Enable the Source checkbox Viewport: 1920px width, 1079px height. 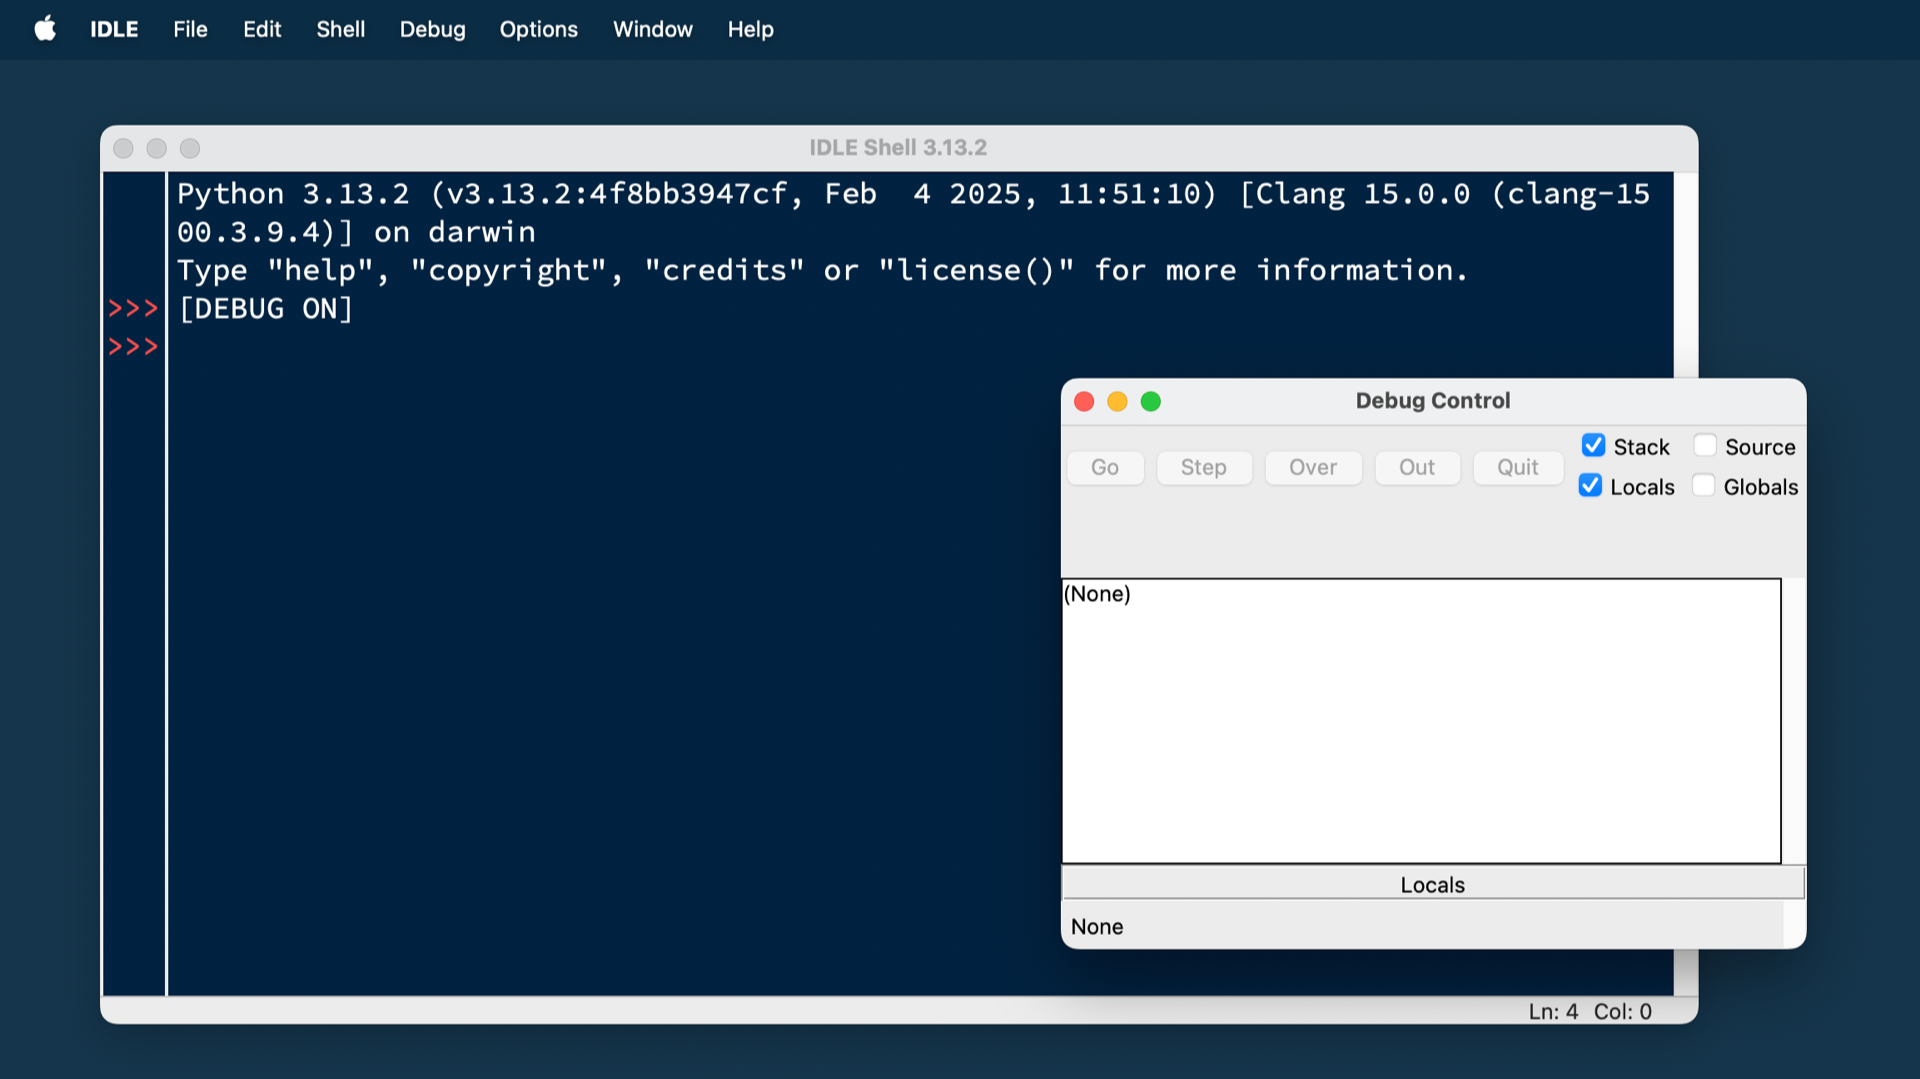[x=1705, y=445]
